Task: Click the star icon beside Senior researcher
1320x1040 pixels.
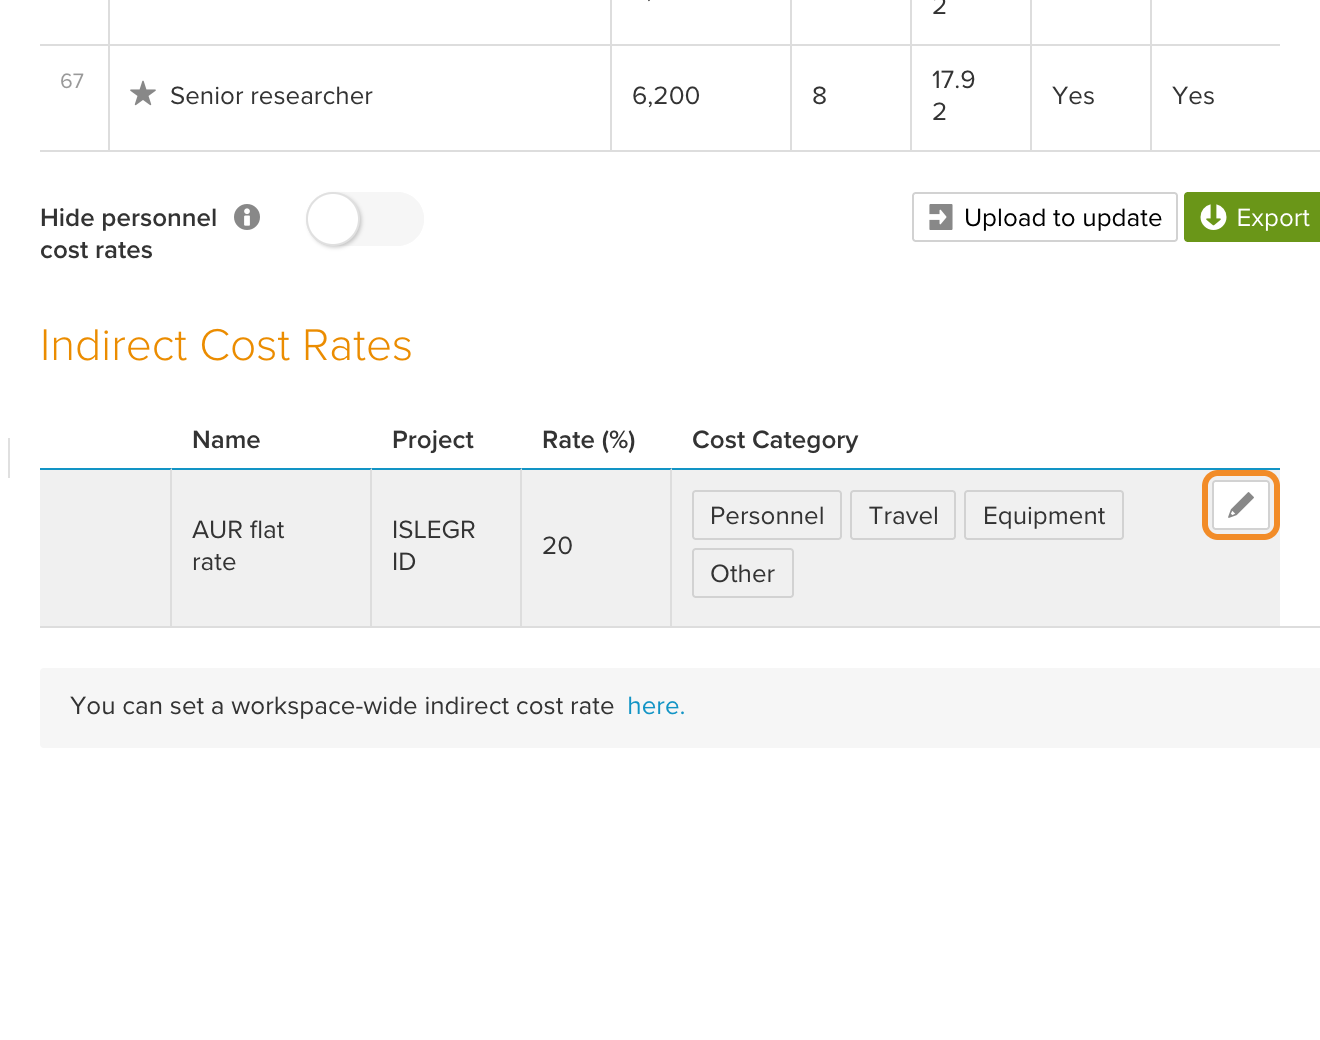Action: click(x=143, y=94)
